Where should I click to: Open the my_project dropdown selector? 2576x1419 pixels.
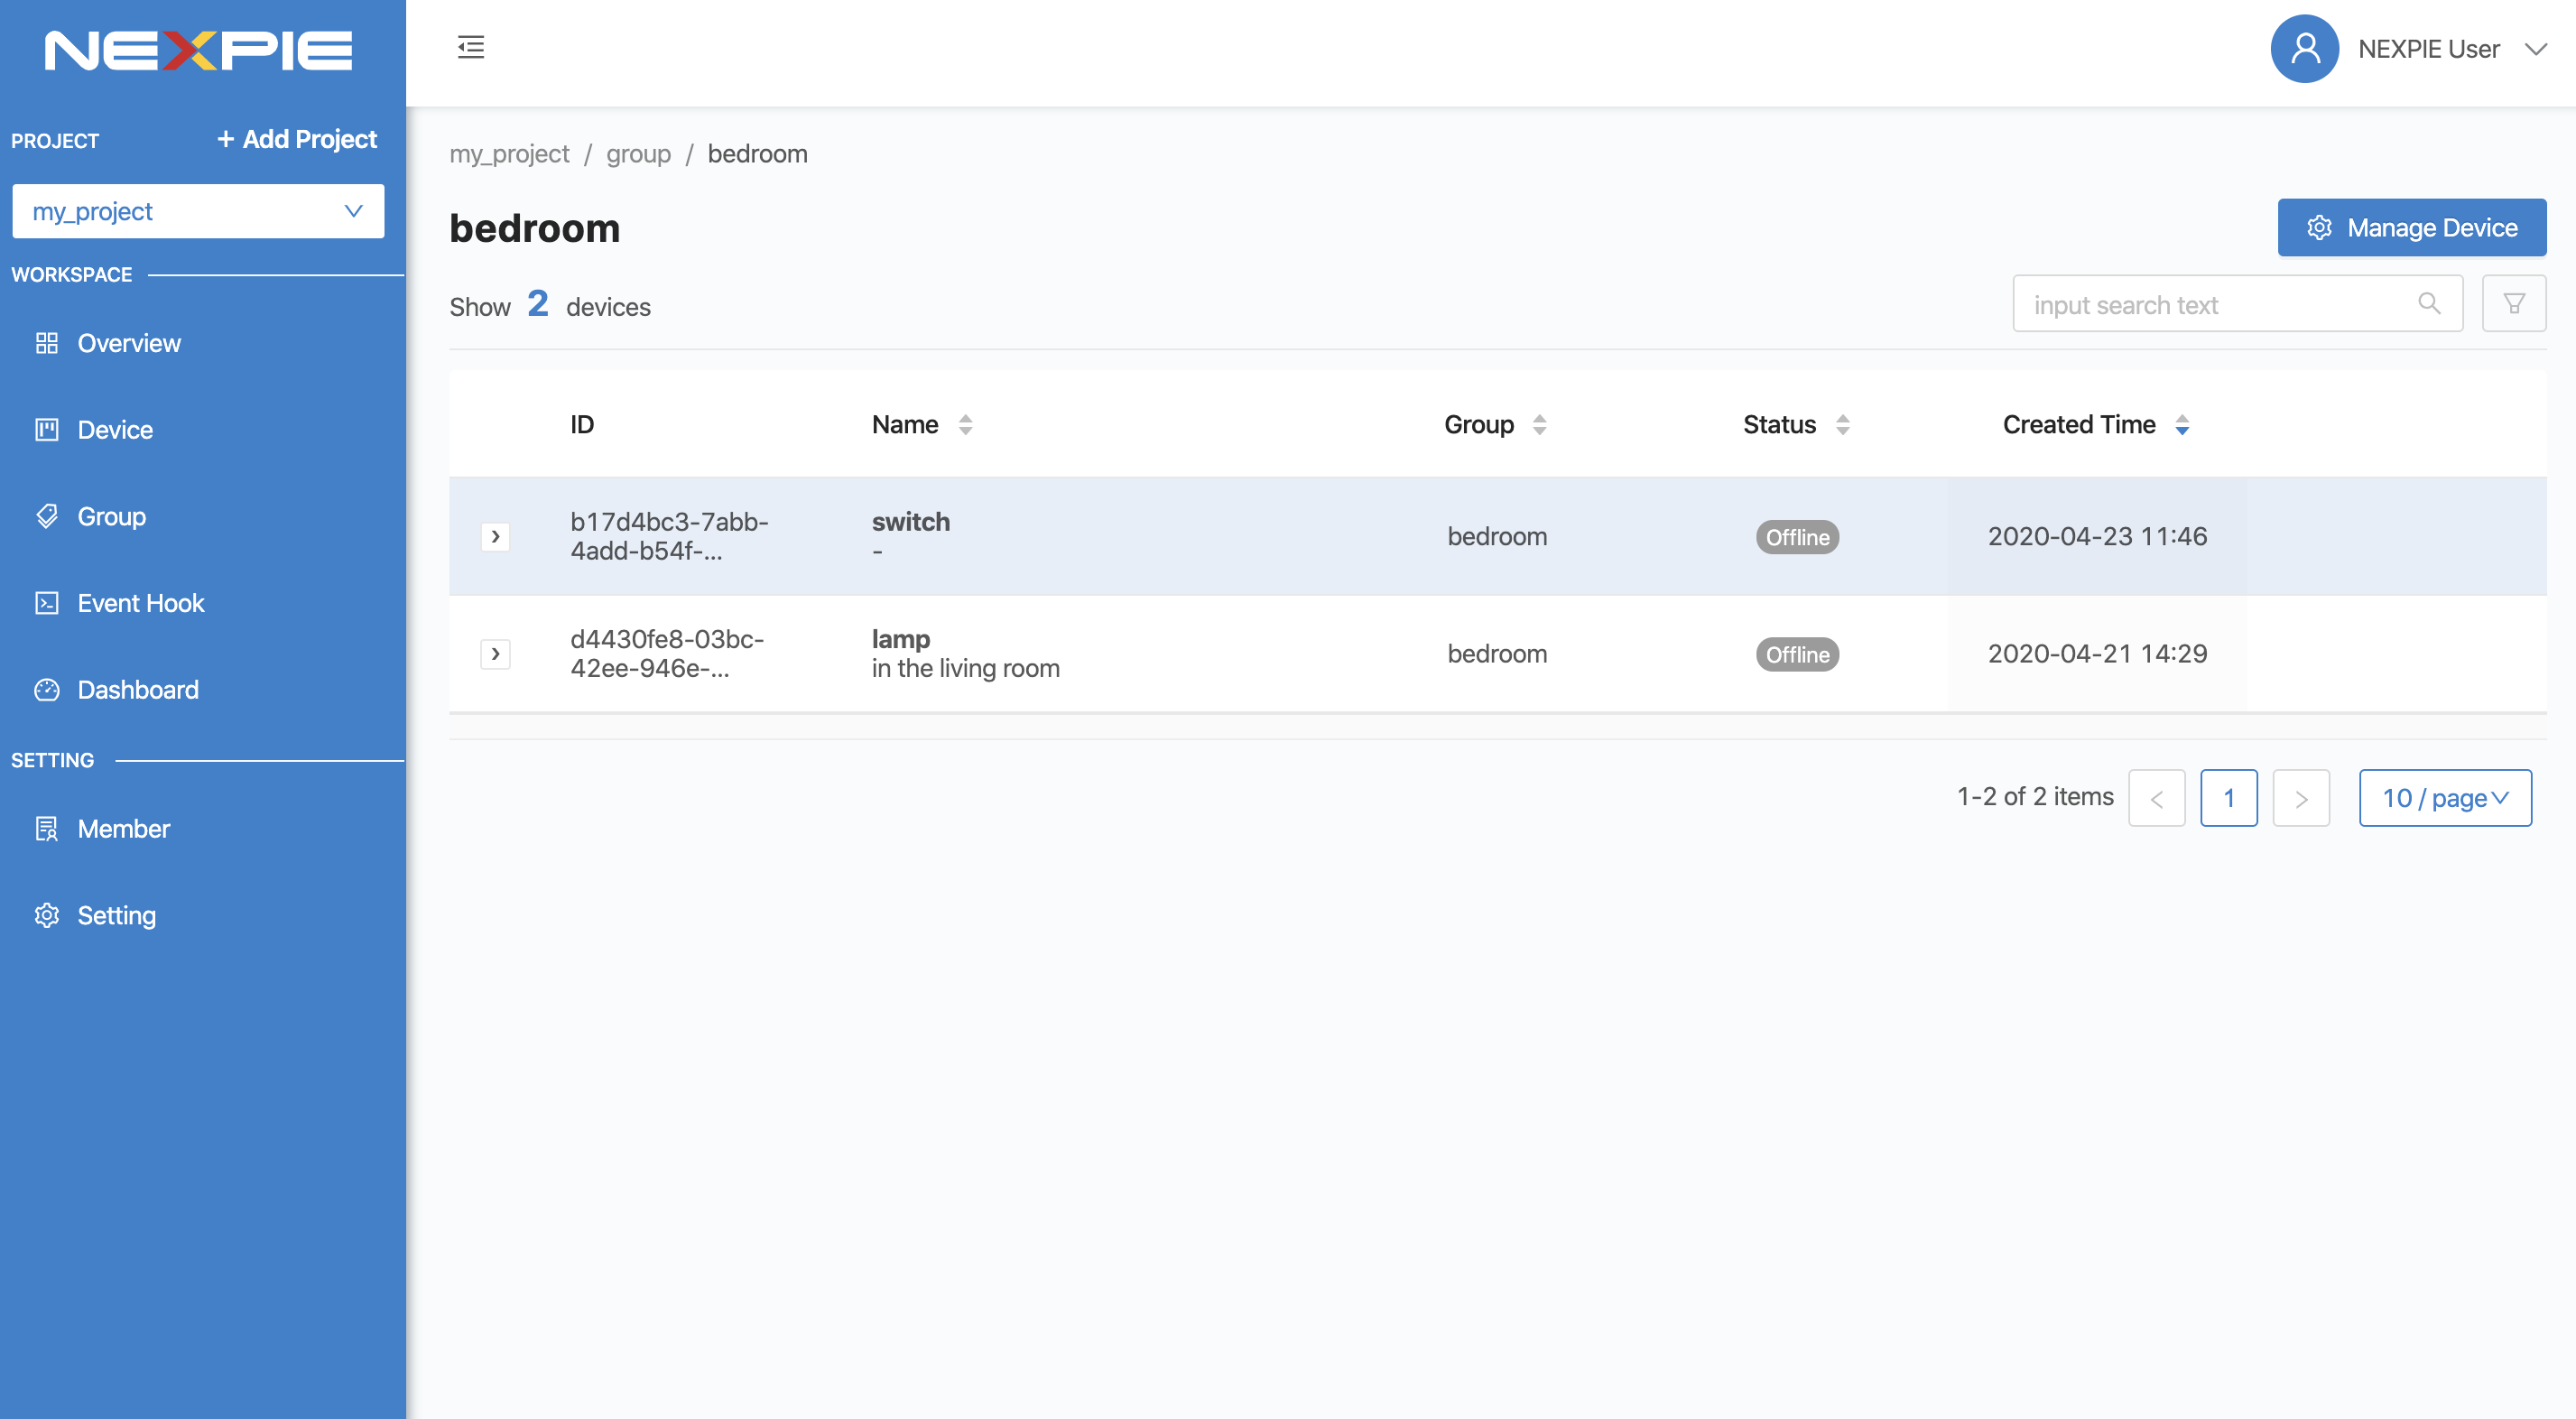tap(199, 209)
